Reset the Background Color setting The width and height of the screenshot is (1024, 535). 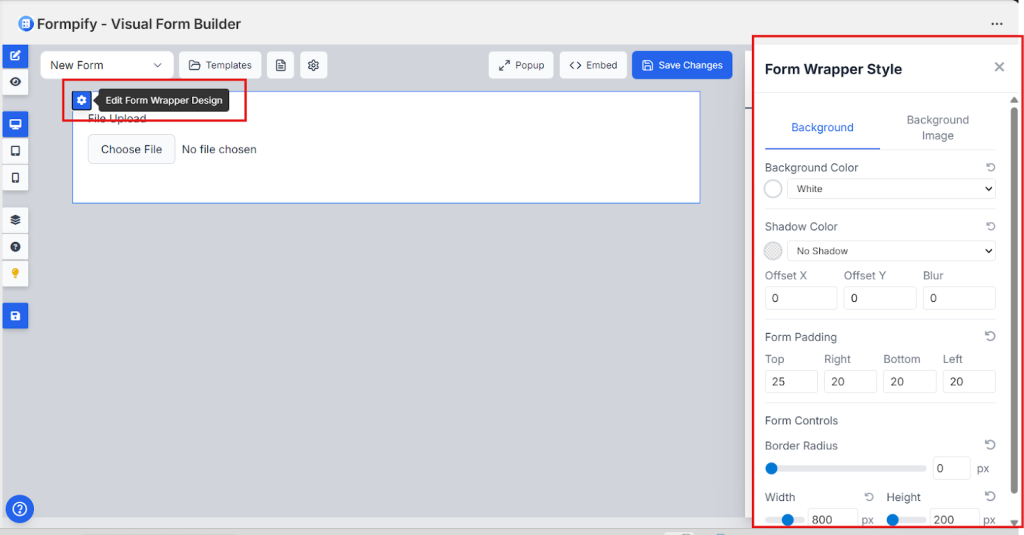tap(990, 168)
